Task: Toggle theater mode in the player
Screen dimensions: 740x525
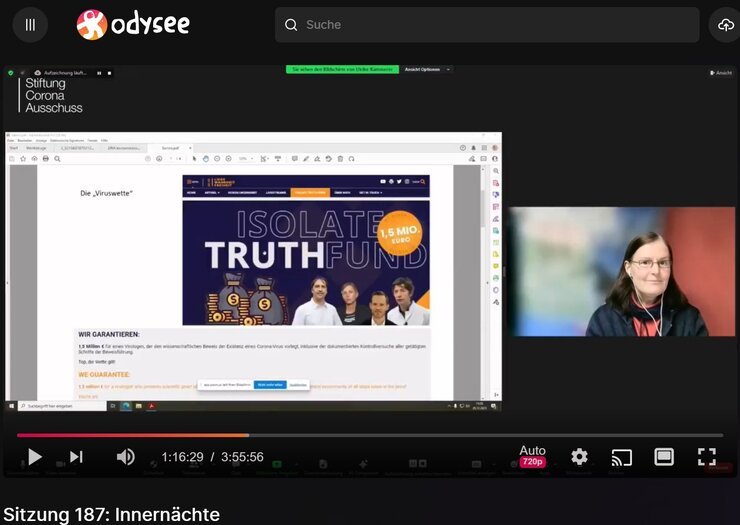Action: pos(664,457)
